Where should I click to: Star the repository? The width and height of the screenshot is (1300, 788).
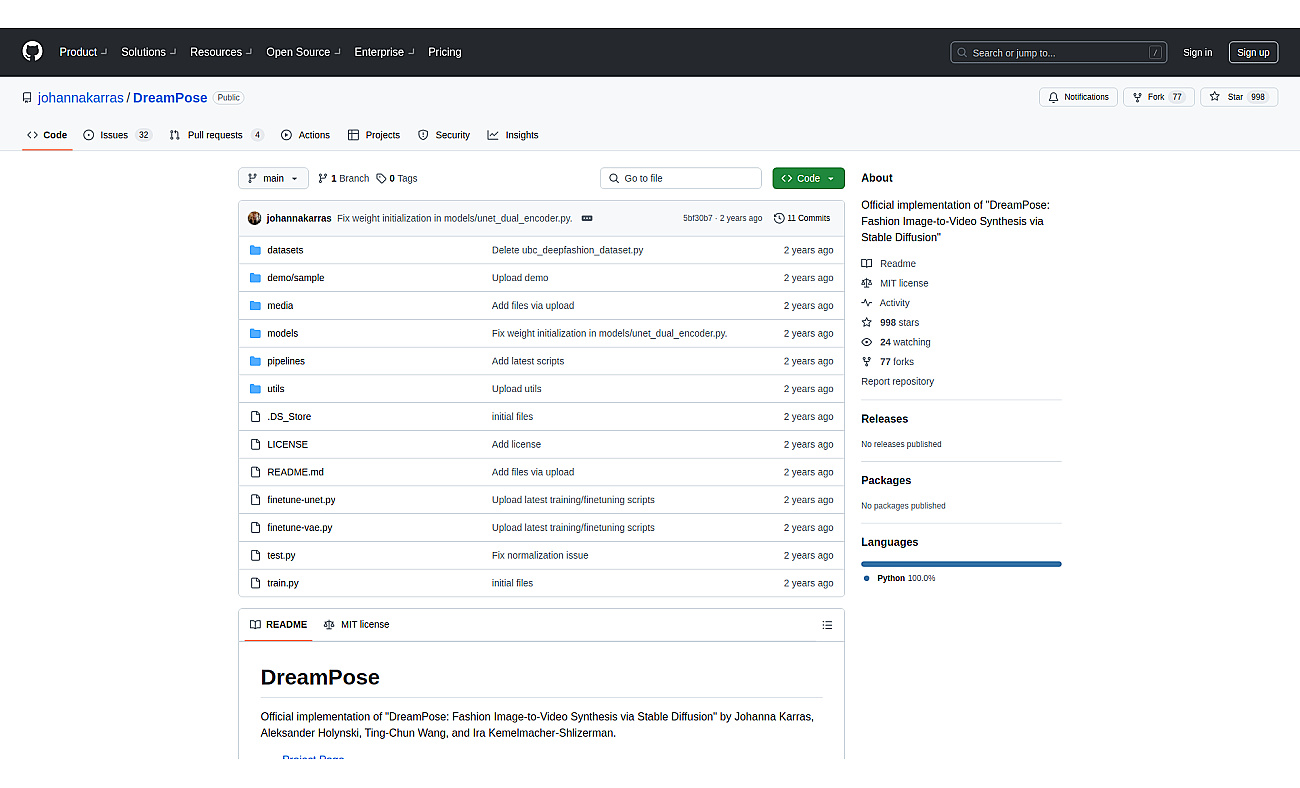click(1239, 97)
